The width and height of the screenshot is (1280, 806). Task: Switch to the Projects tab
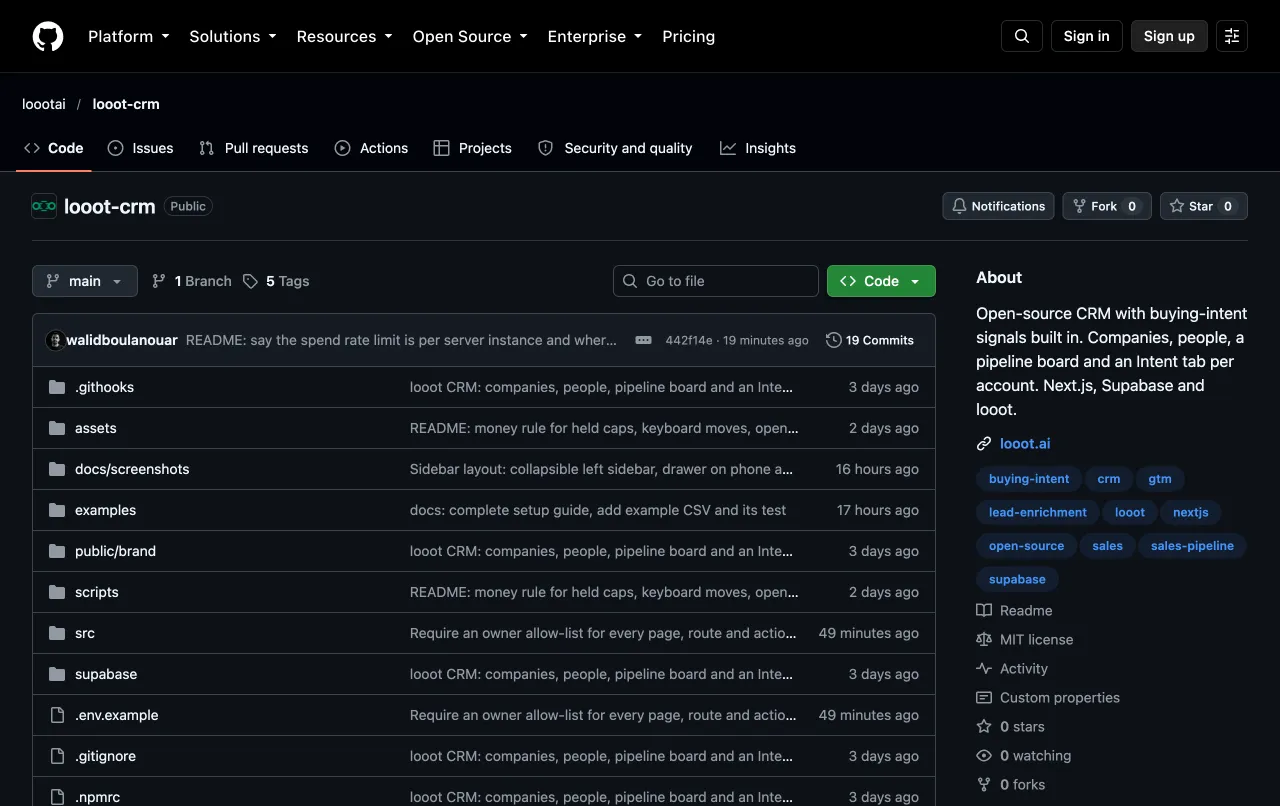tap(472, 148)
